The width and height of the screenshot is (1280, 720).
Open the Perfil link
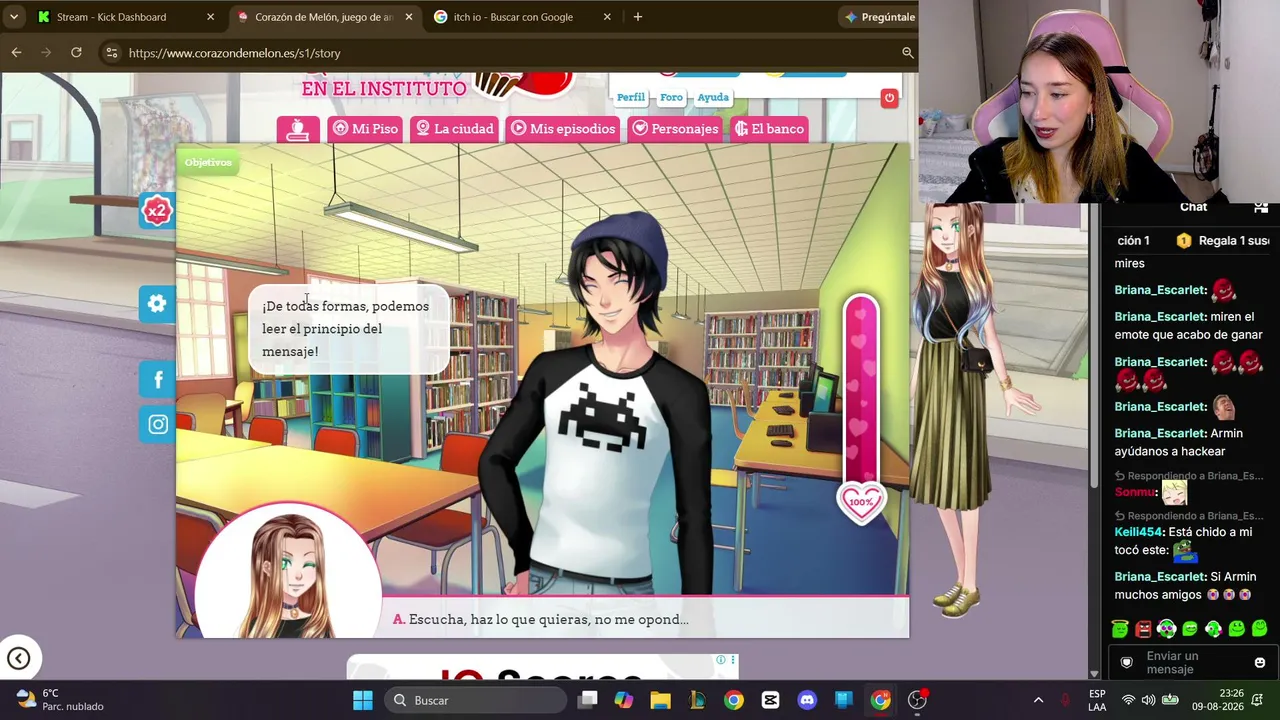coord(631,97)
